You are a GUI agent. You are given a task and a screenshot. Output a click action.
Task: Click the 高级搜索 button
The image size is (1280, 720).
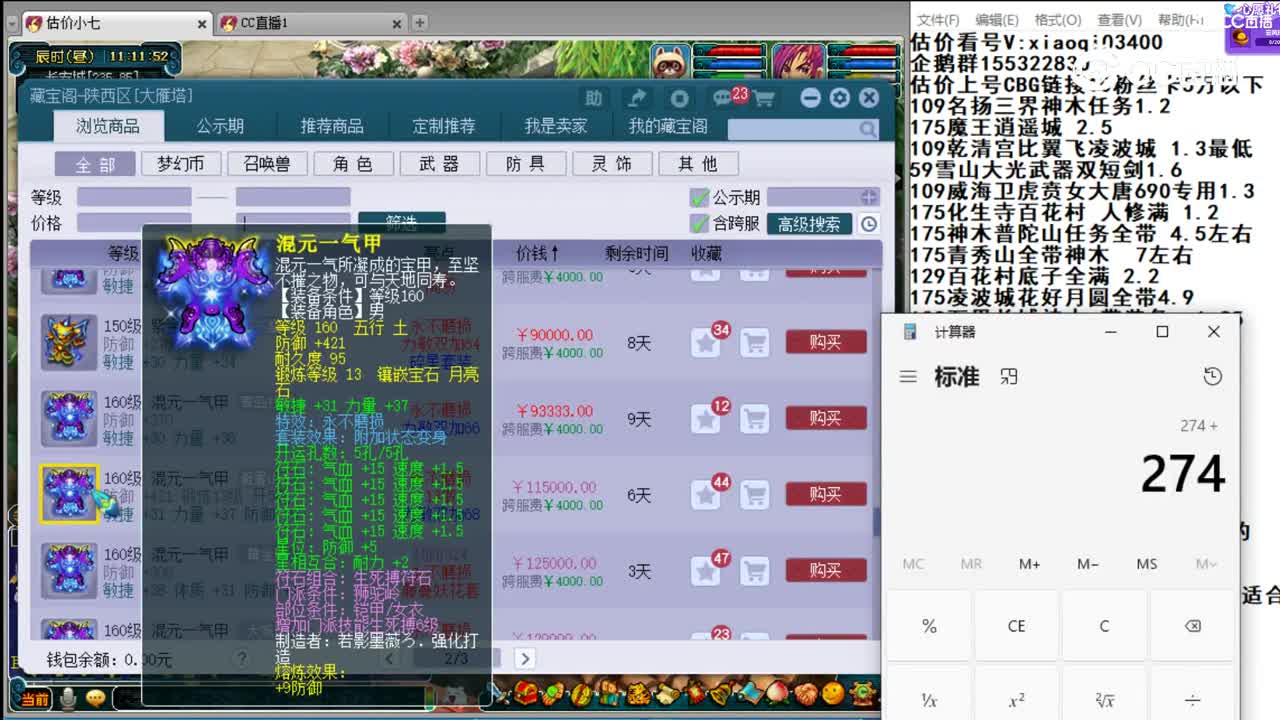(x=809, y=224)
